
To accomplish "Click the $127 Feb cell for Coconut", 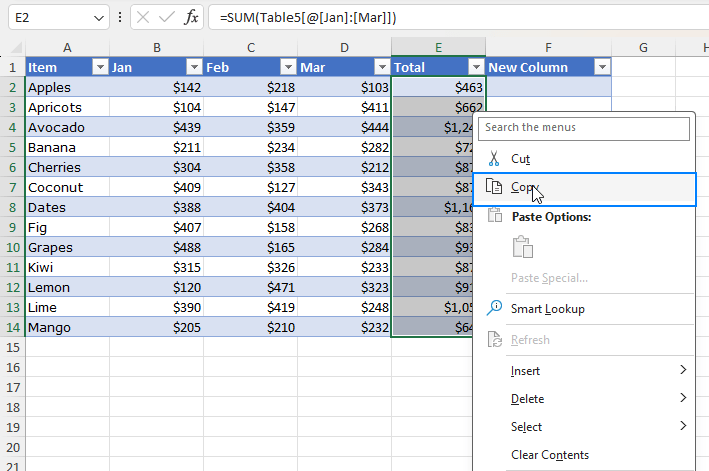I will point(251,187).
